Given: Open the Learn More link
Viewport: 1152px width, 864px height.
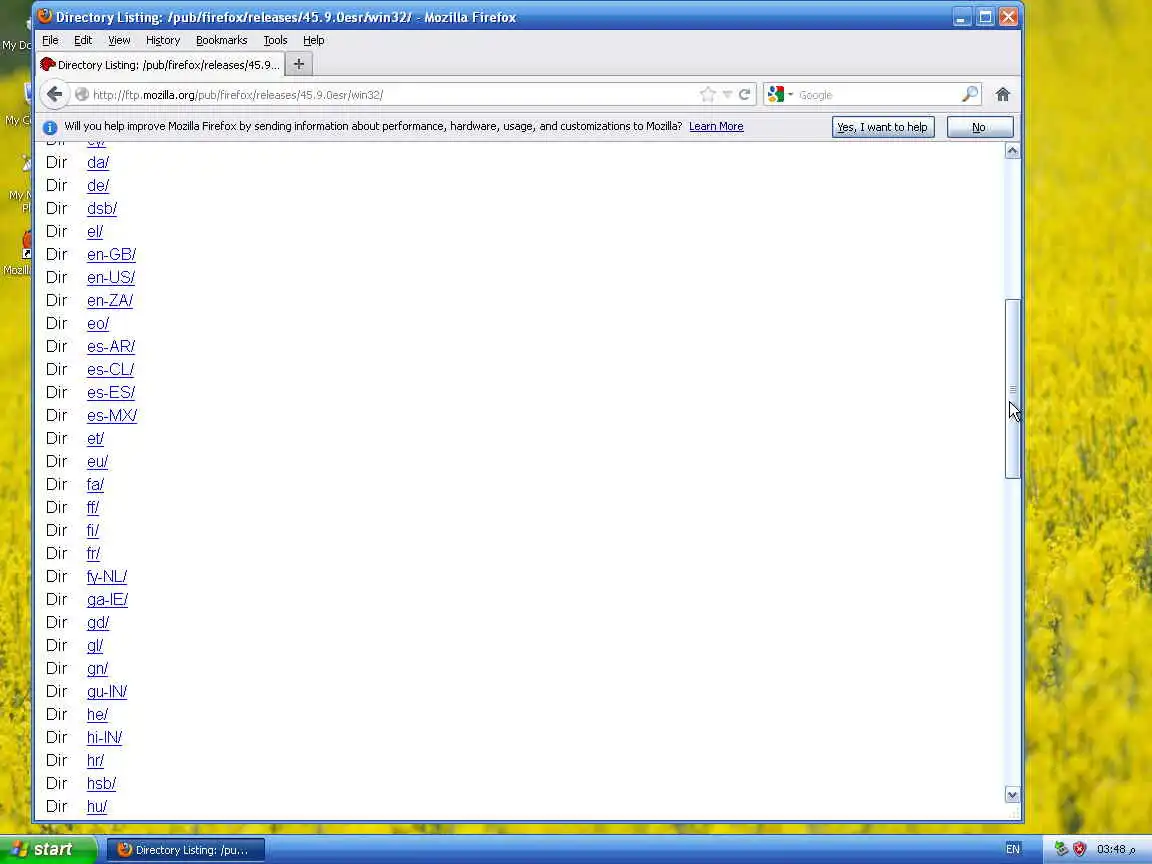Looking at the screenshot, I should coord(716,126).
